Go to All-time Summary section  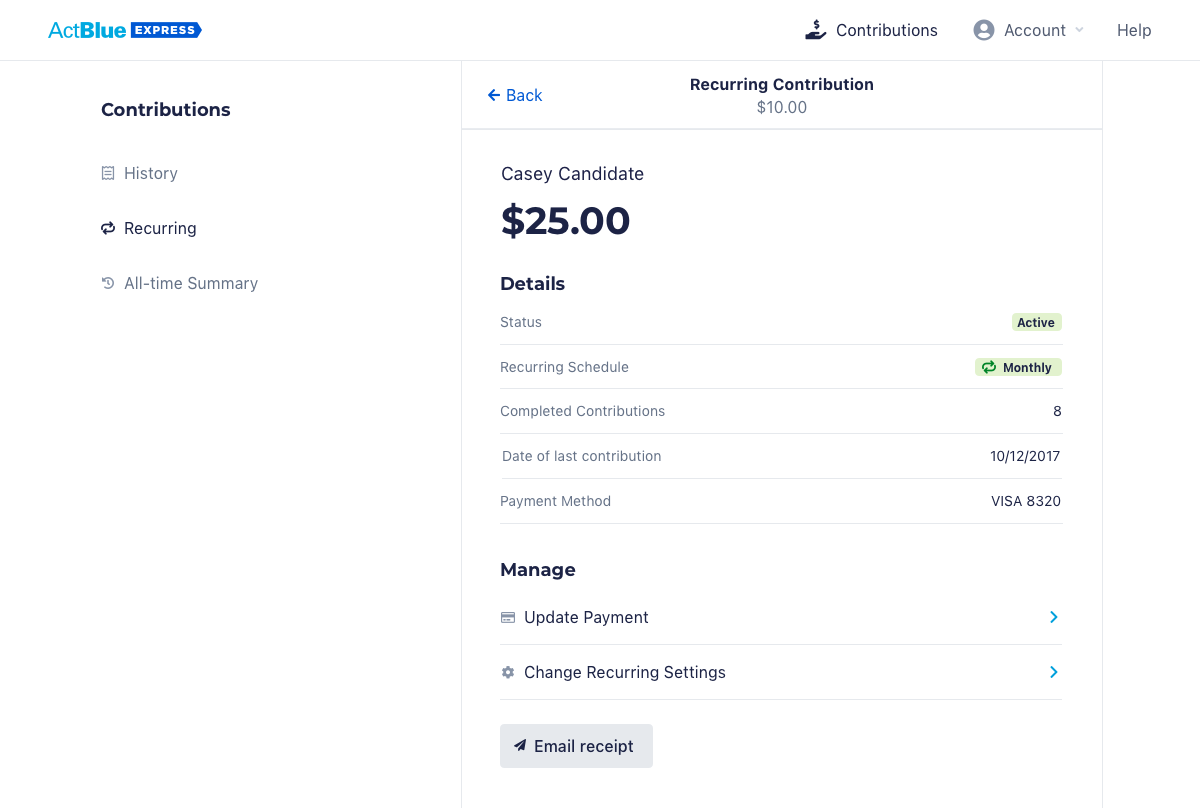191,283
